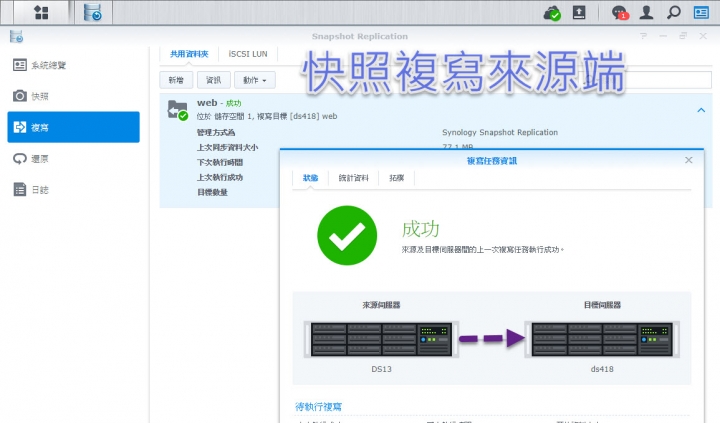Click the ds418 server name text

(602, 369)
